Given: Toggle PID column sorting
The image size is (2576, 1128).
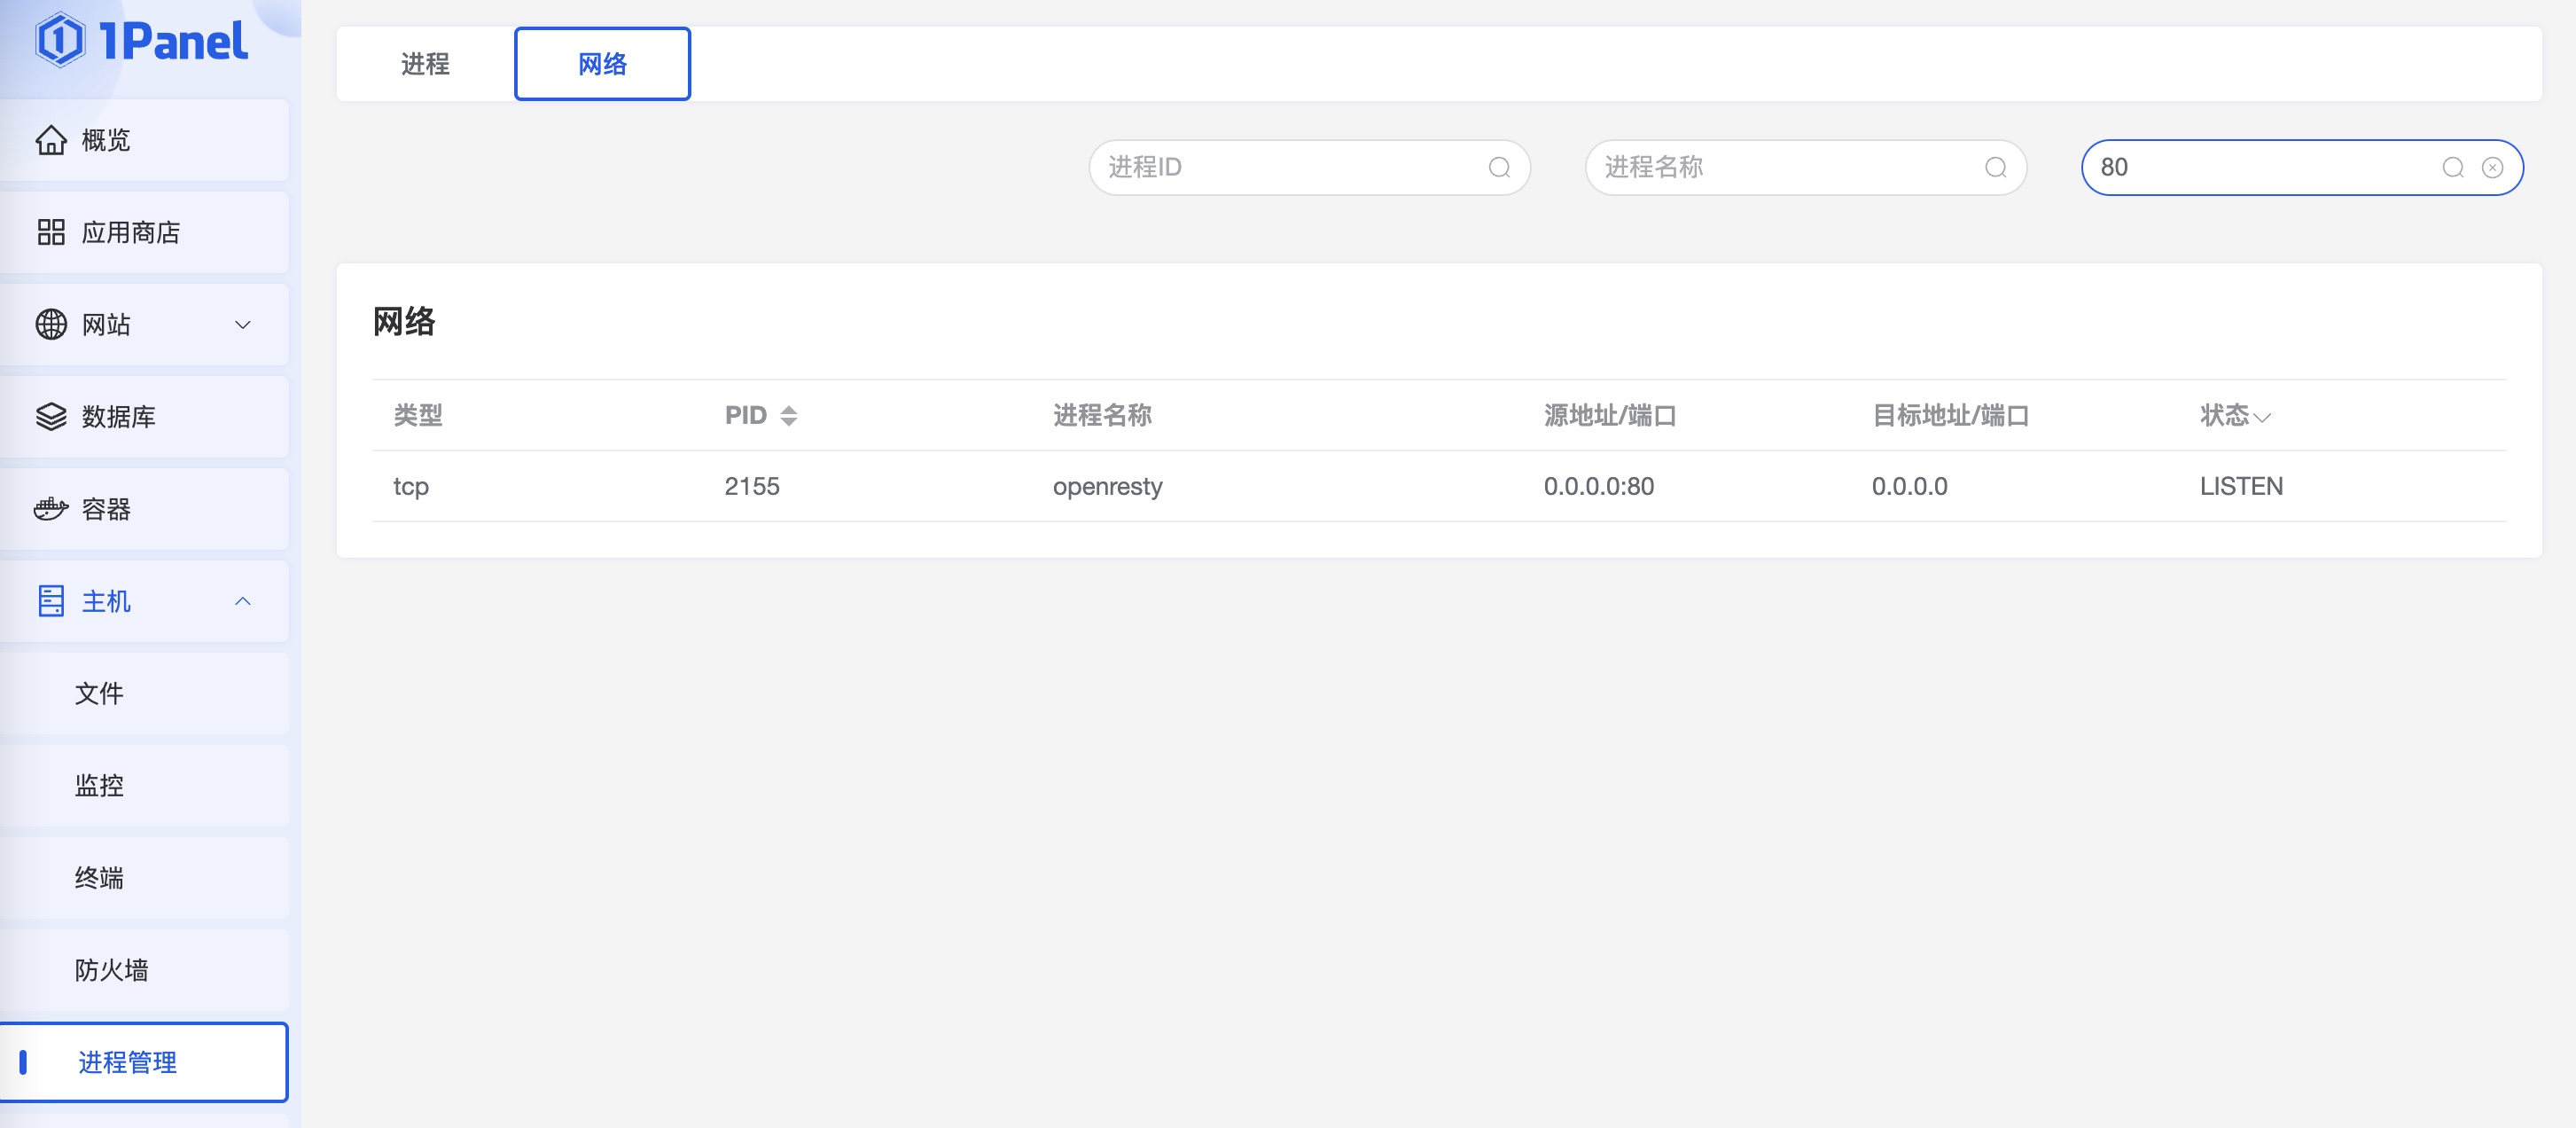Looking at the screenshot, I should tap(789, 415).
